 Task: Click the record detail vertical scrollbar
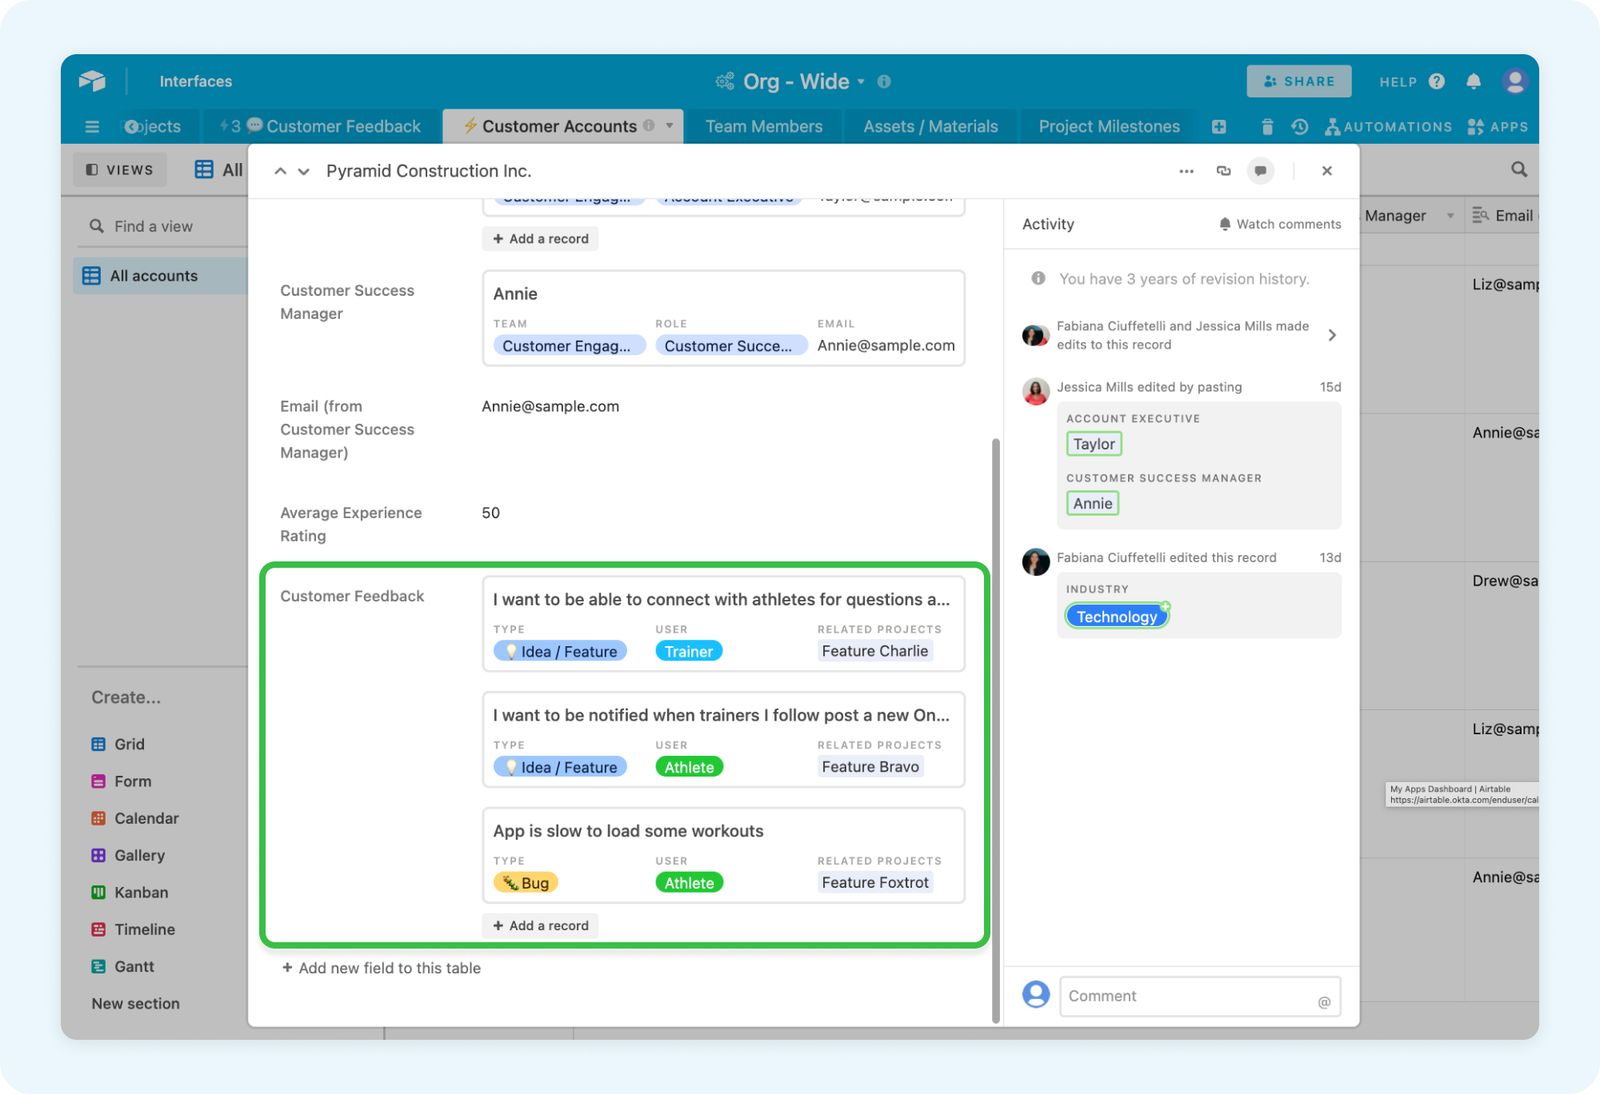(996, 730)
